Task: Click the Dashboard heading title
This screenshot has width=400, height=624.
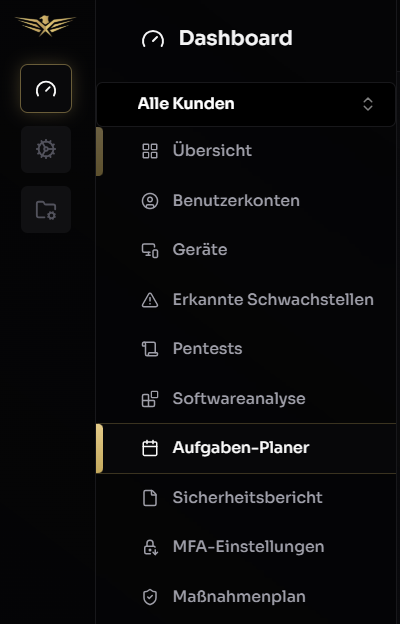Action: point(236,38)
